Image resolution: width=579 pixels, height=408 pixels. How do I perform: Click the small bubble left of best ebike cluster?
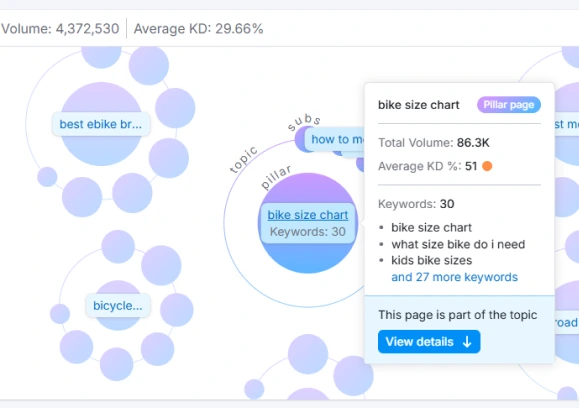click(47, 176)
